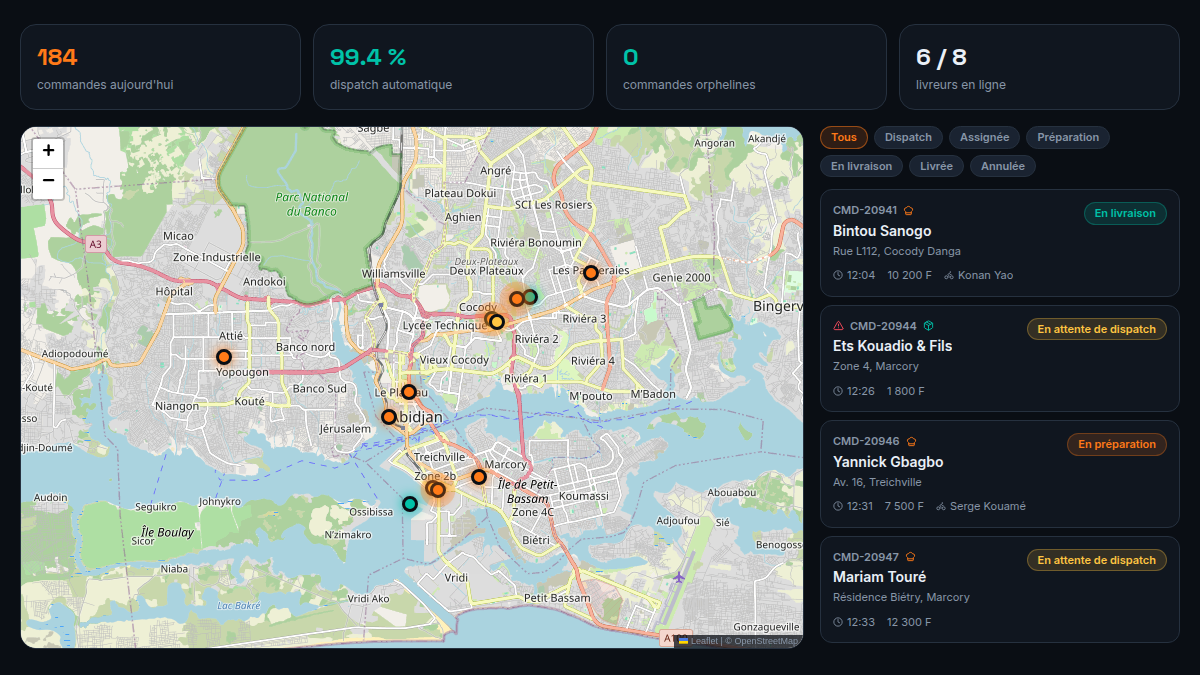
Task: Click the address Av. 16, Treichville
Action: (877, 482)
